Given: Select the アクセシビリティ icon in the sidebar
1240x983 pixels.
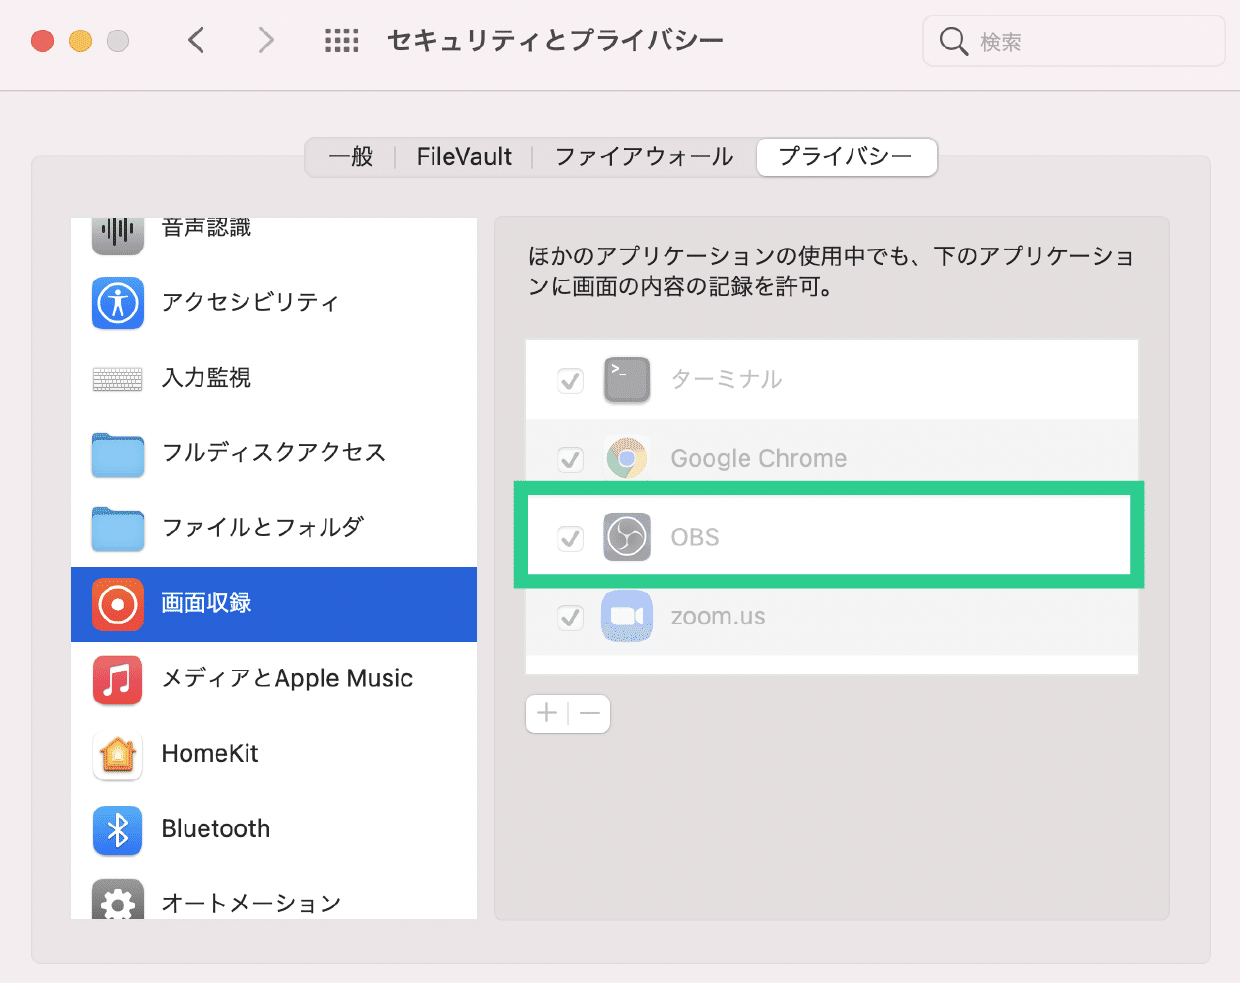Looking at the screenshot, I should [x=117, y=303].
